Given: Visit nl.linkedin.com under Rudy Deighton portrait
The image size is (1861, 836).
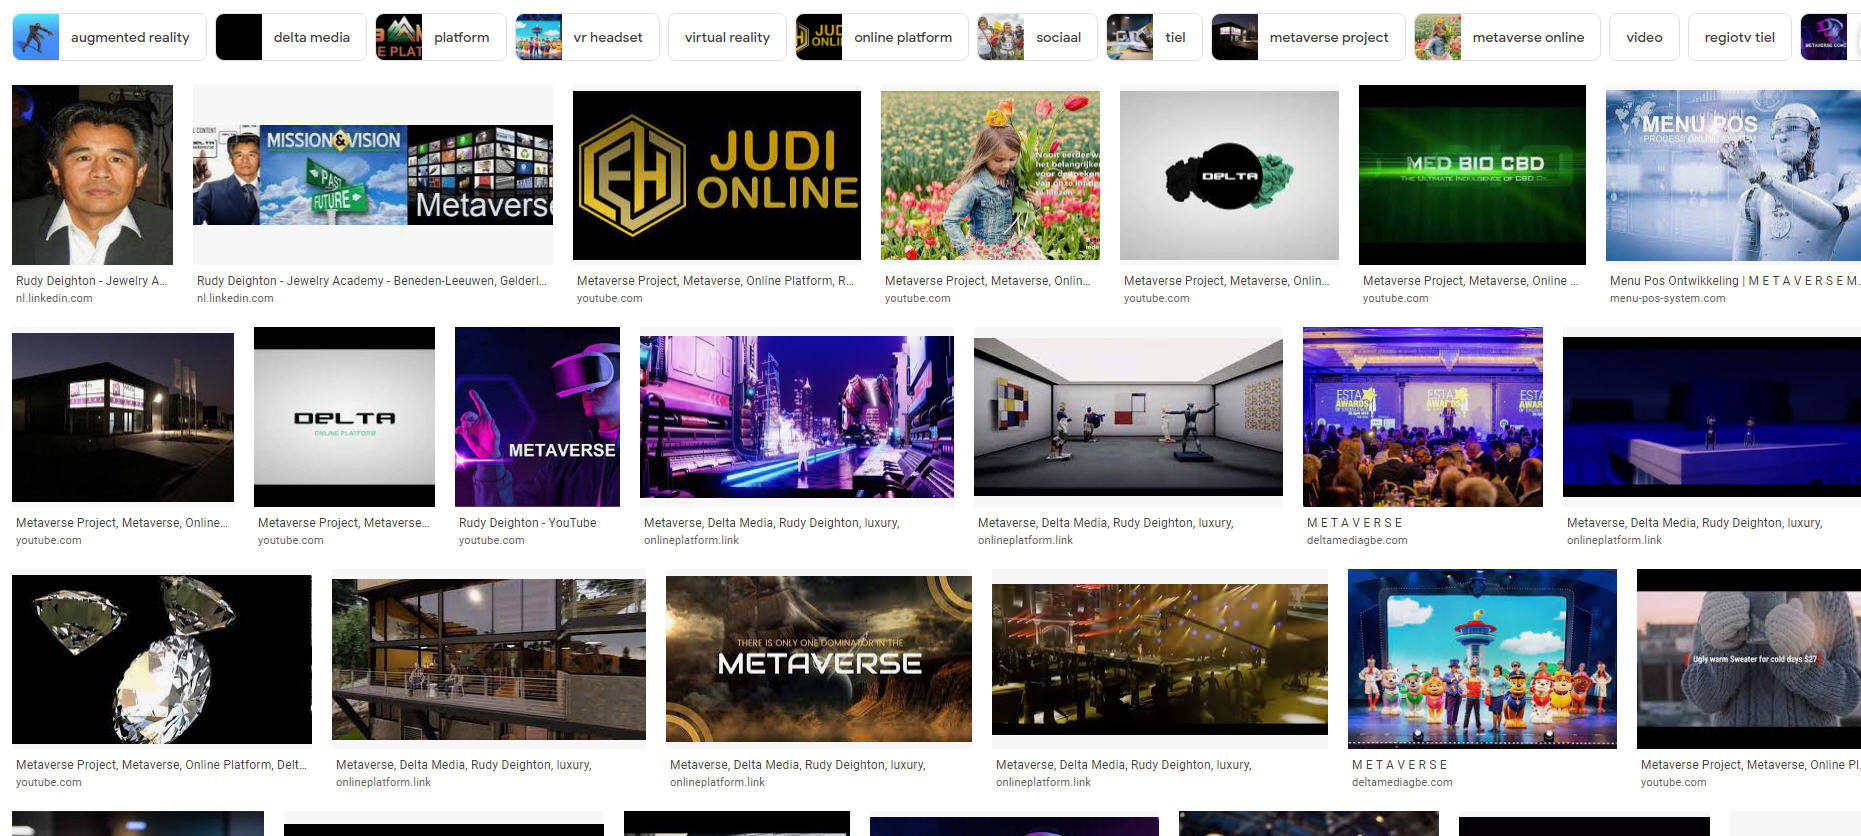Looking at the screenshot, I should (x=54, y=298).
